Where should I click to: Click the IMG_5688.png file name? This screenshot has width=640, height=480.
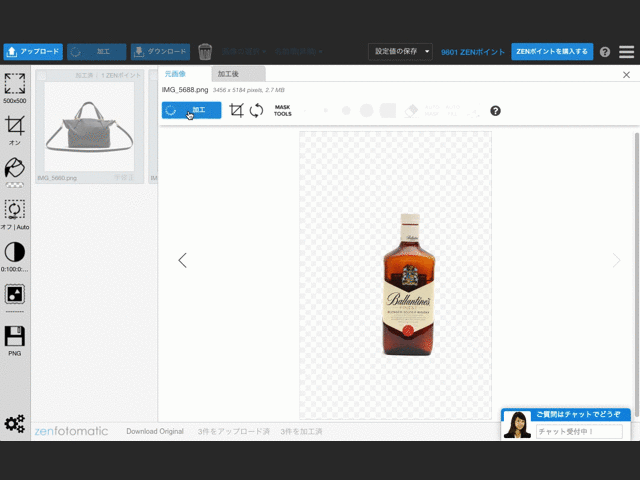pyautogui.click(x=185, y=90)
